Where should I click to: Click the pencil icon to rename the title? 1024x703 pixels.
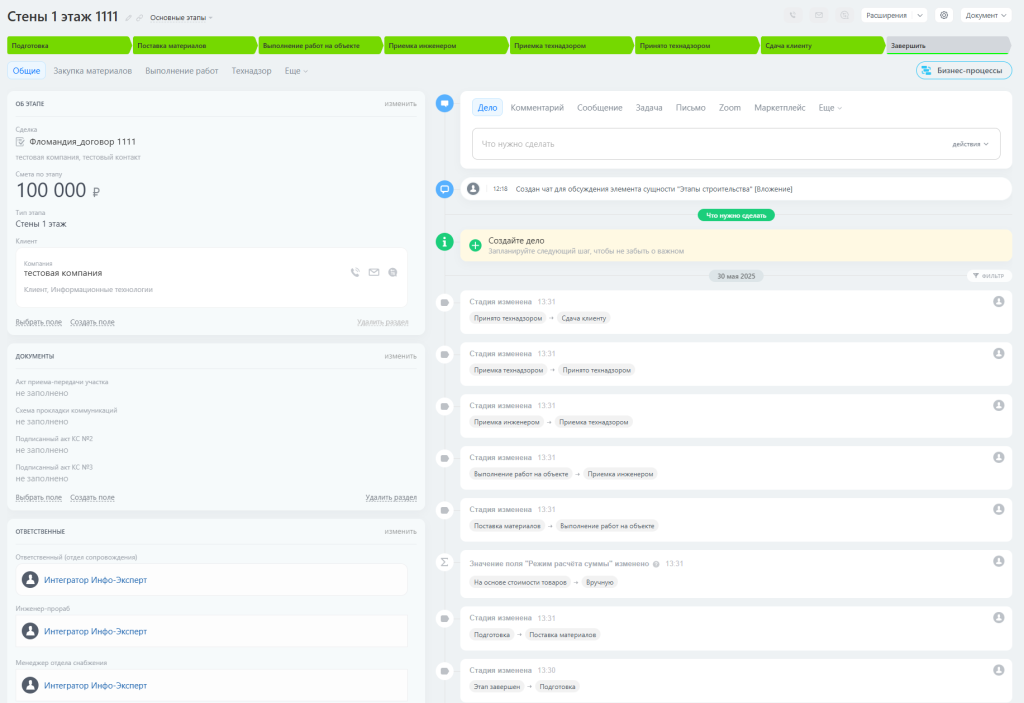coord(128,18)
